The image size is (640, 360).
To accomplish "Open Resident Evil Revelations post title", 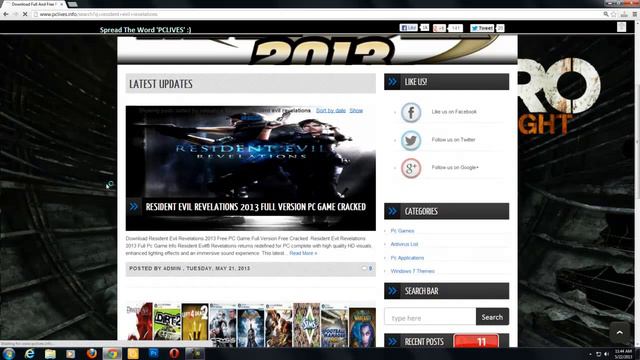I will [256, 207].
